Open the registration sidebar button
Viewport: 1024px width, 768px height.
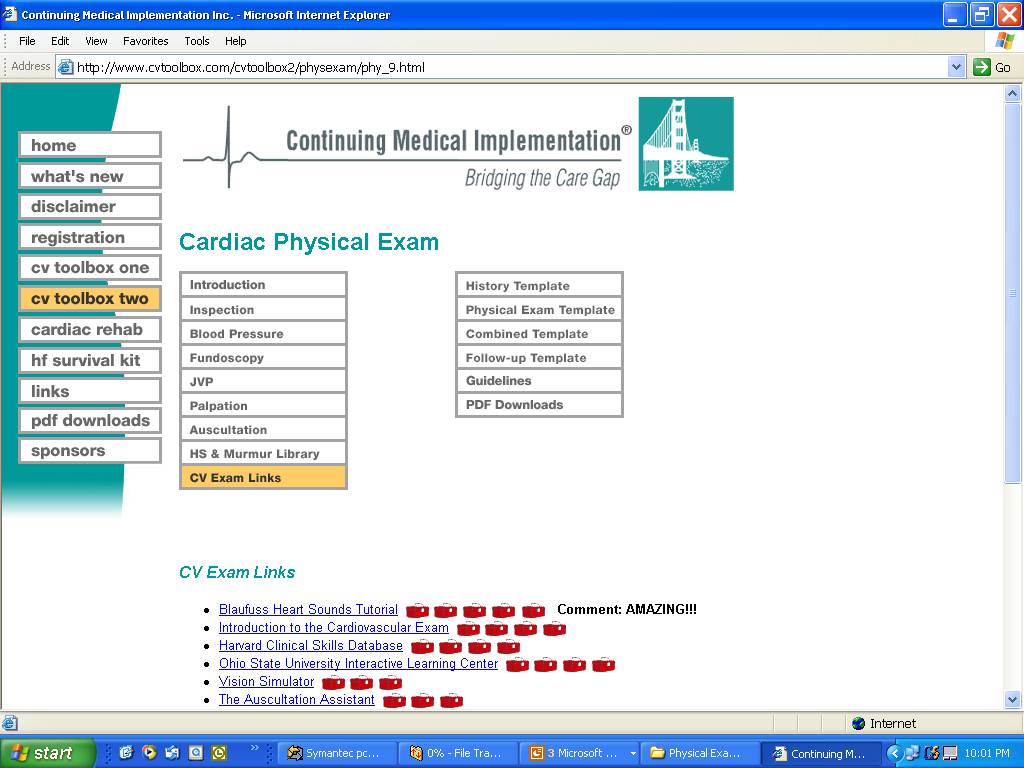pos(89,237)
